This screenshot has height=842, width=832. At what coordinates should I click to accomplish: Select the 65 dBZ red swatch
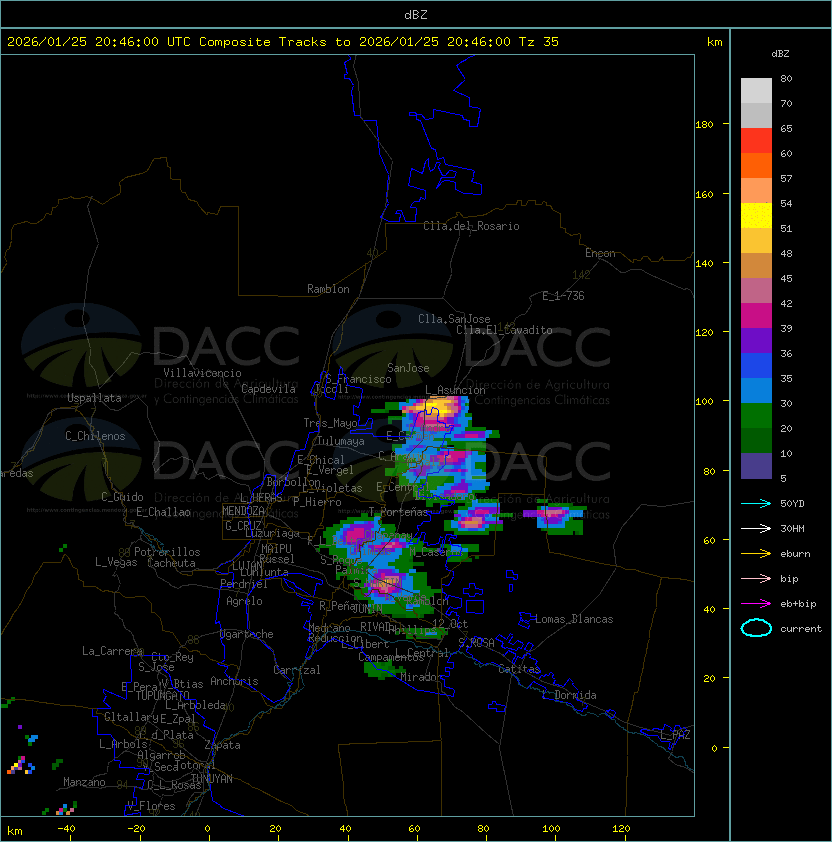(756, 140)
